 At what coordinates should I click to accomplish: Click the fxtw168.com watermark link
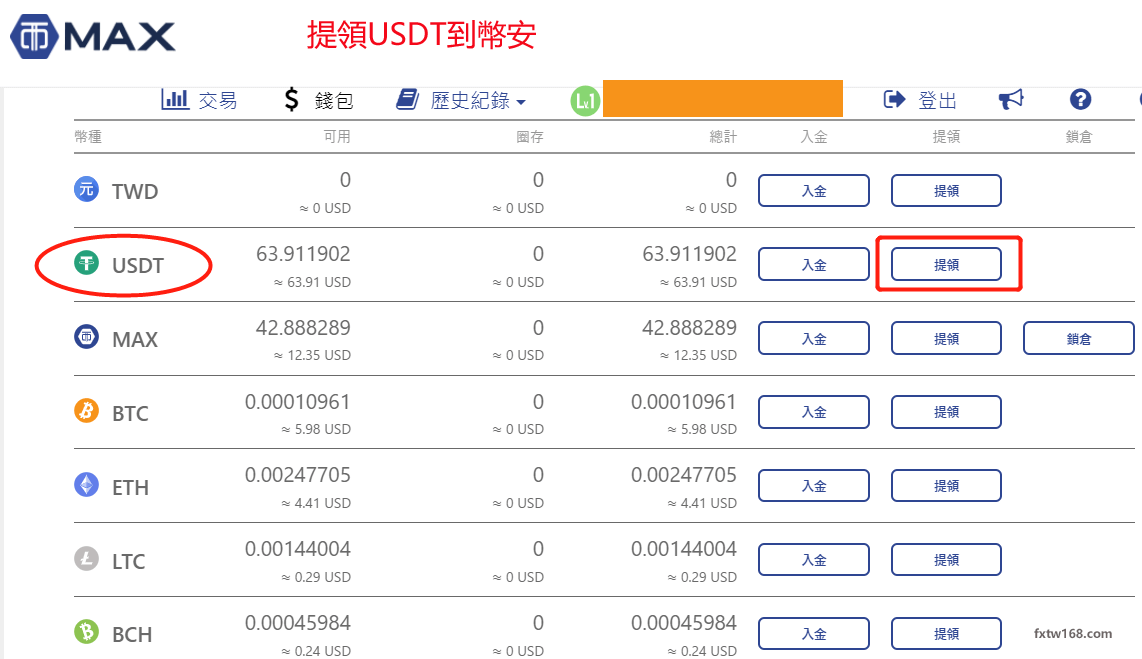tap(1074, 634)
